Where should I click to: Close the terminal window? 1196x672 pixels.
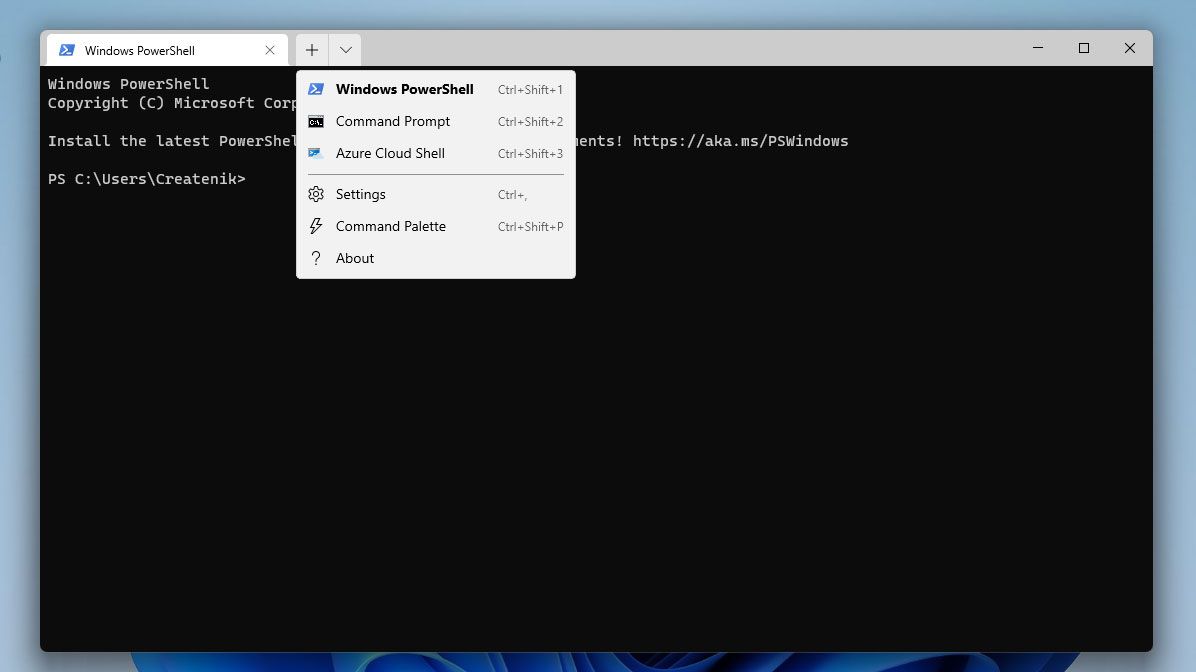click(x=1130, y=48)
